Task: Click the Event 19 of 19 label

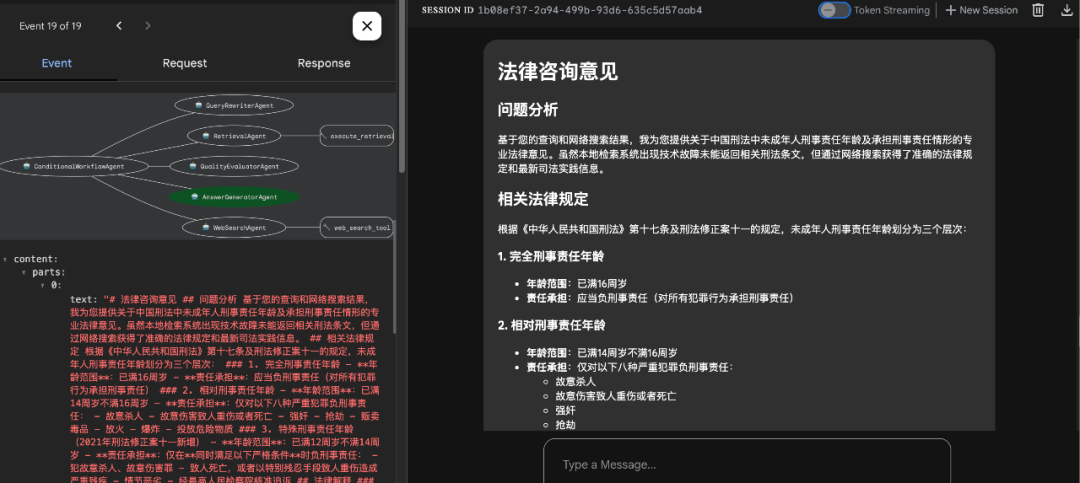Action: tap(50, 26)
